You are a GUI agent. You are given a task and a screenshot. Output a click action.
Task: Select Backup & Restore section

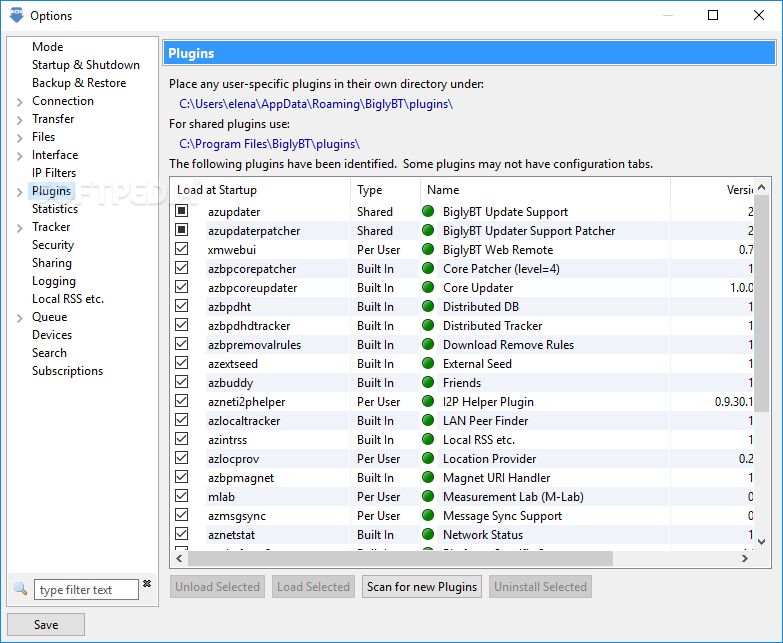coord(79,82)
